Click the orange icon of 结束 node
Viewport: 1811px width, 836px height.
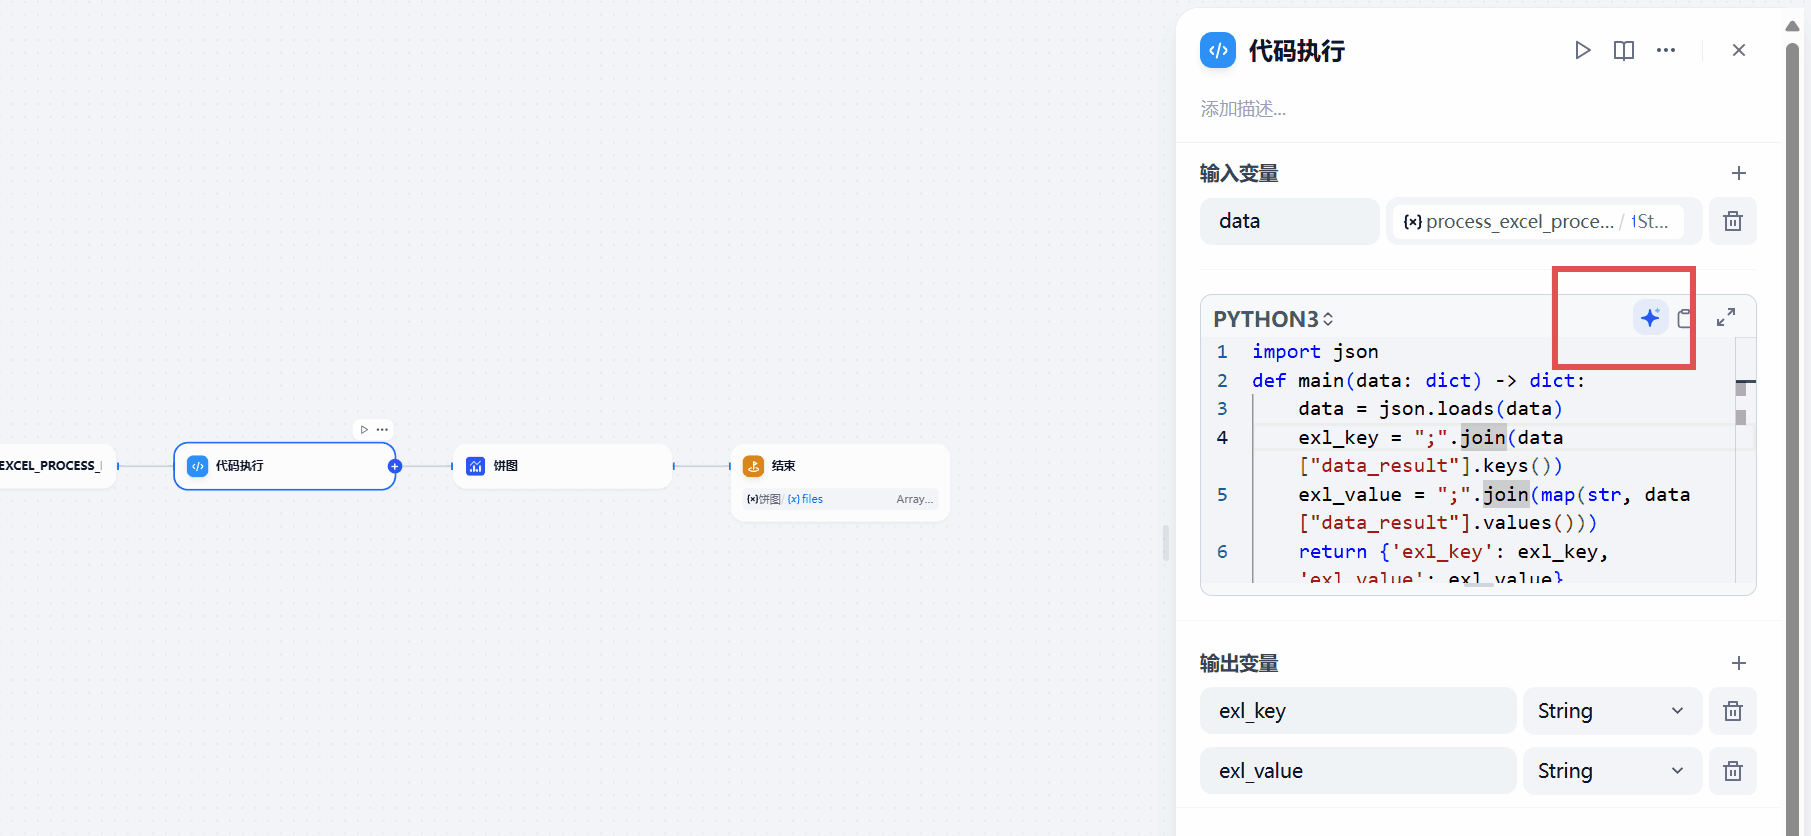[753, 466]
